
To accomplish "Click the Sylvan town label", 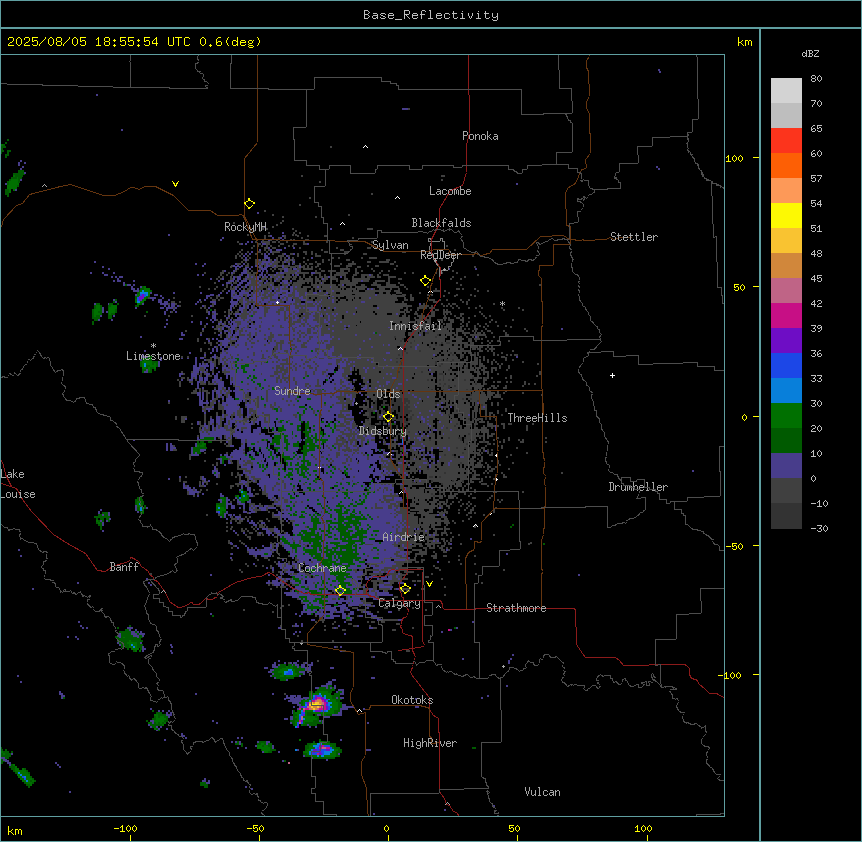I will point(390,245).
